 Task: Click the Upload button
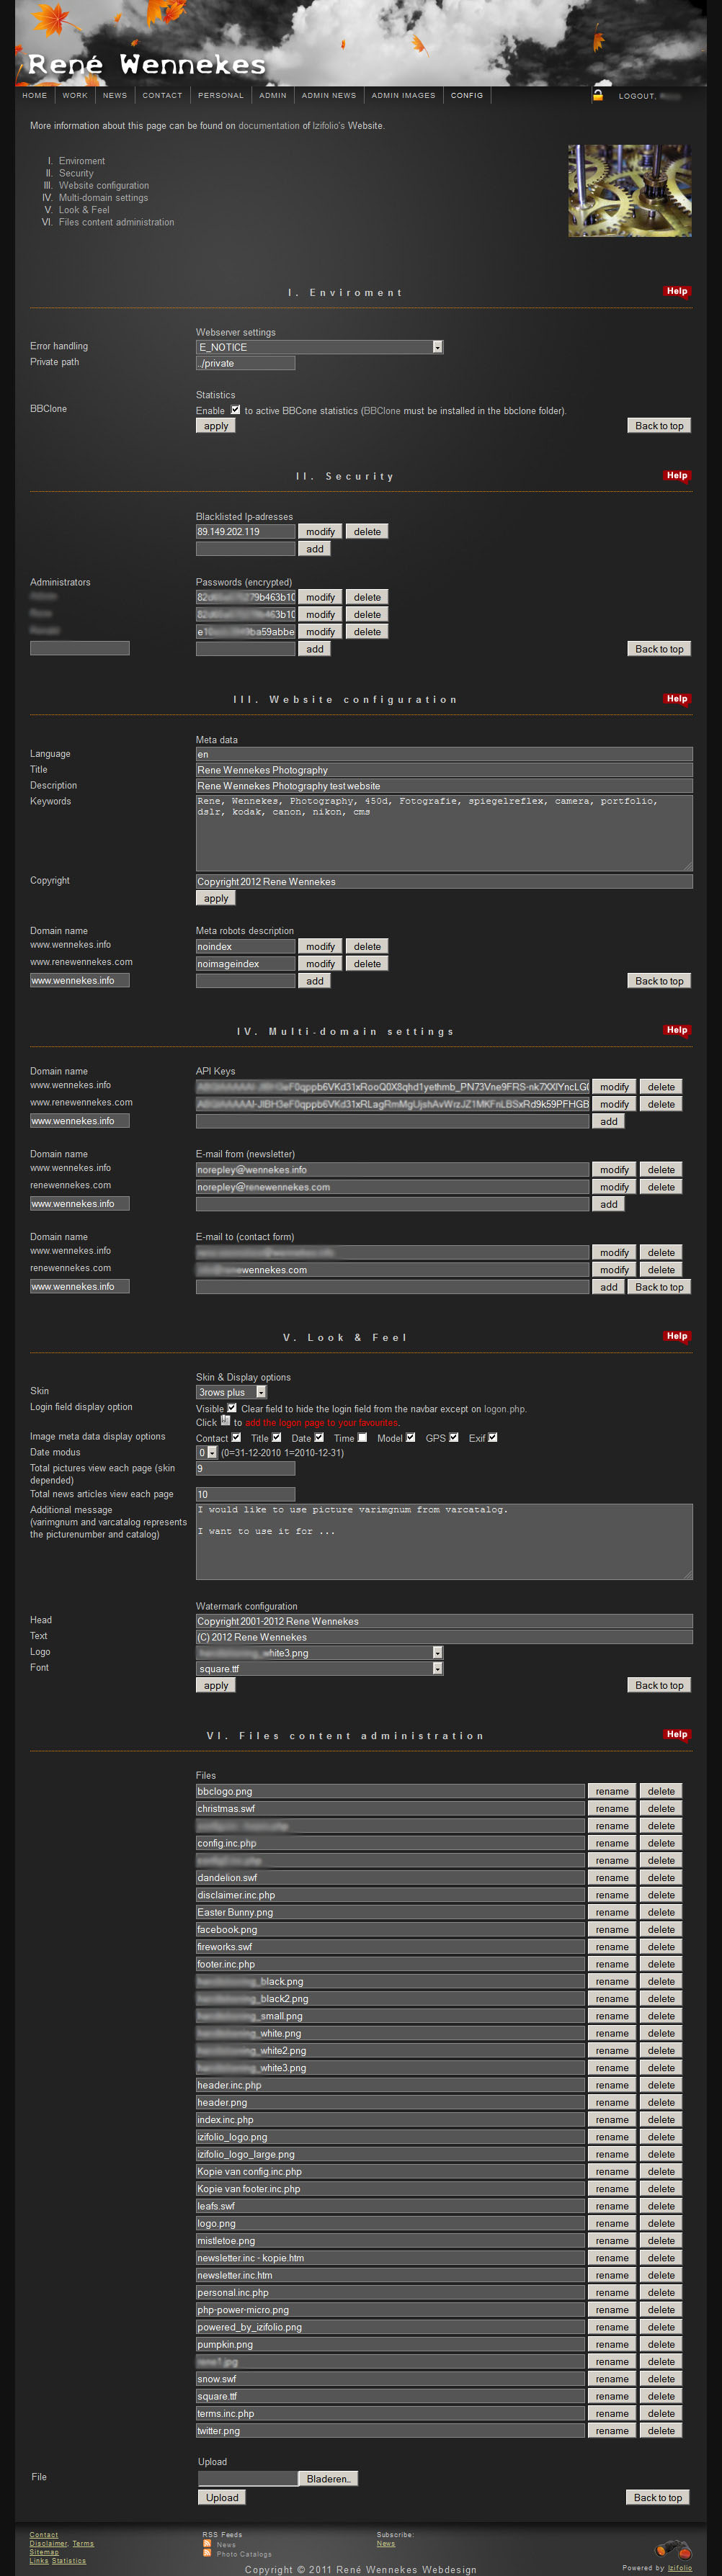pyautogui.click(x=222, y=2497)
